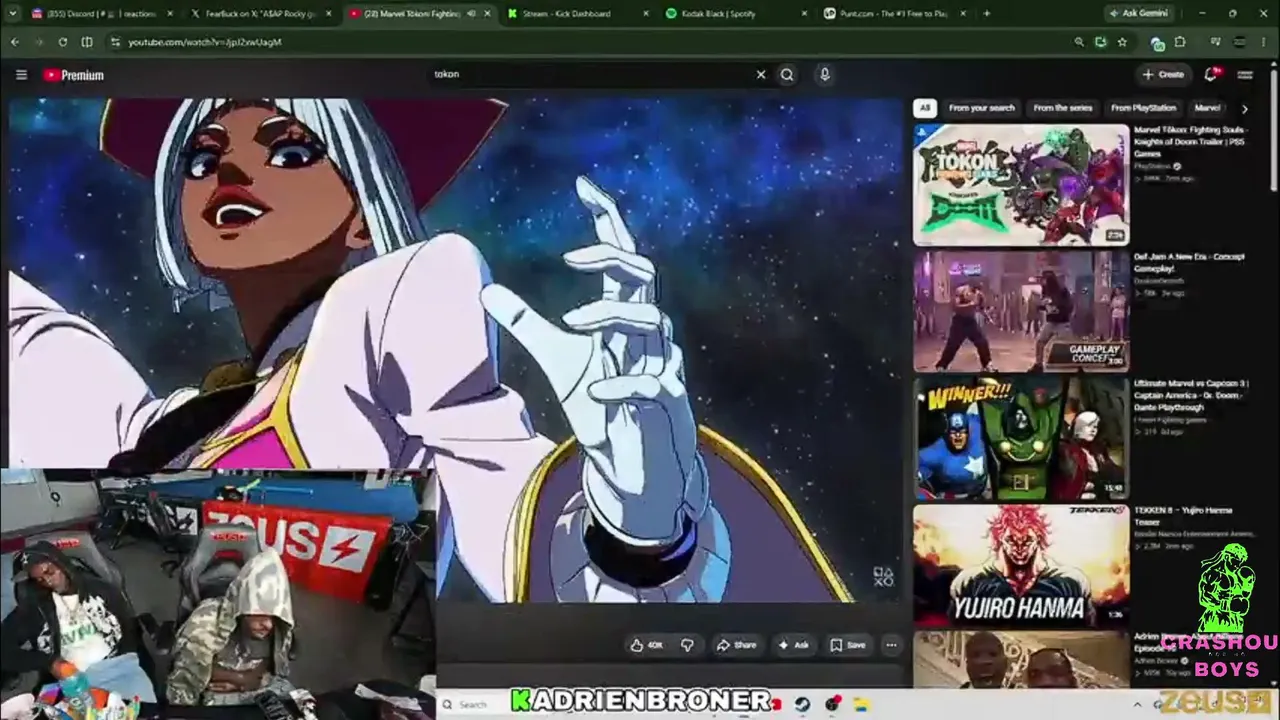Close the Kick Dashboard tab
Viewport: 1280px width, 720px height.
(646, 13)
